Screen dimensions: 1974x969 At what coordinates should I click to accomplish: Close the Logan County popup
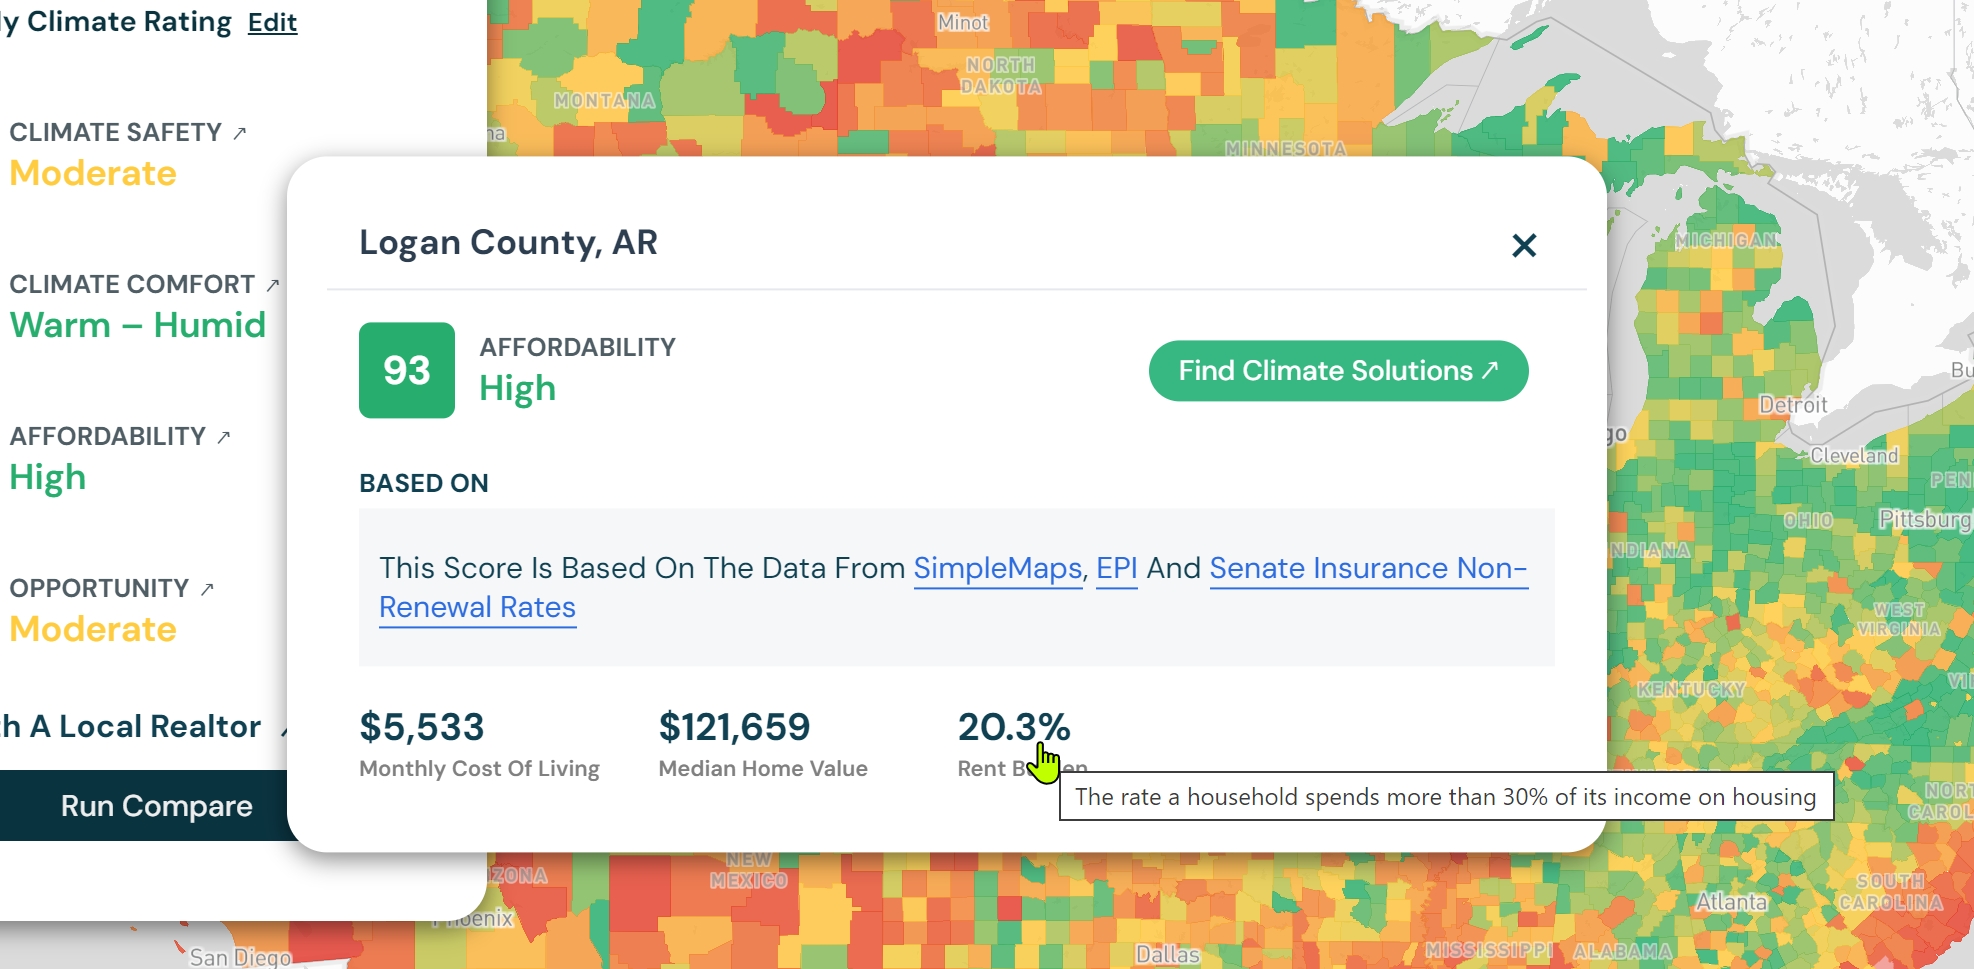pyautogui.click(x=1524, y=245)
